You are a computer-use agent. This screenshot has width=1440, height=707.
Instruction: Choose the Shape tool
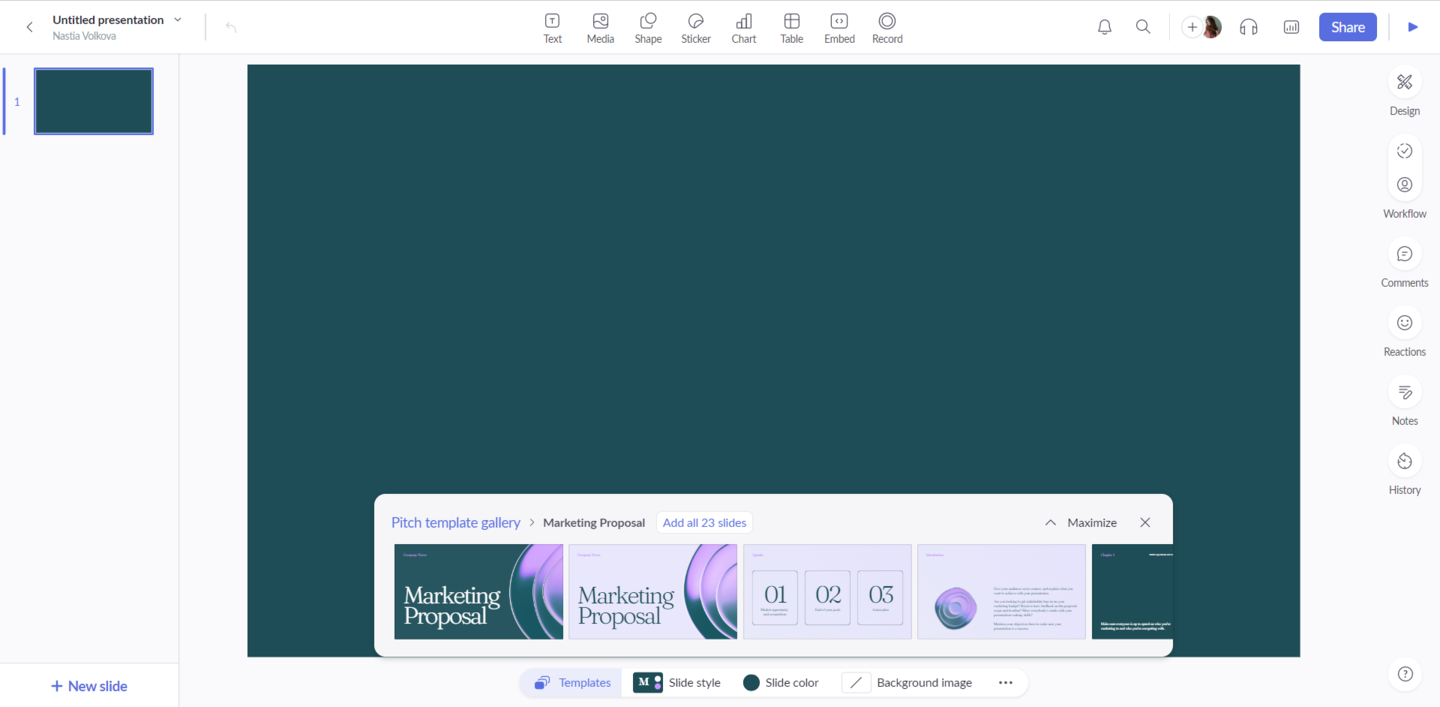point(648,27)
